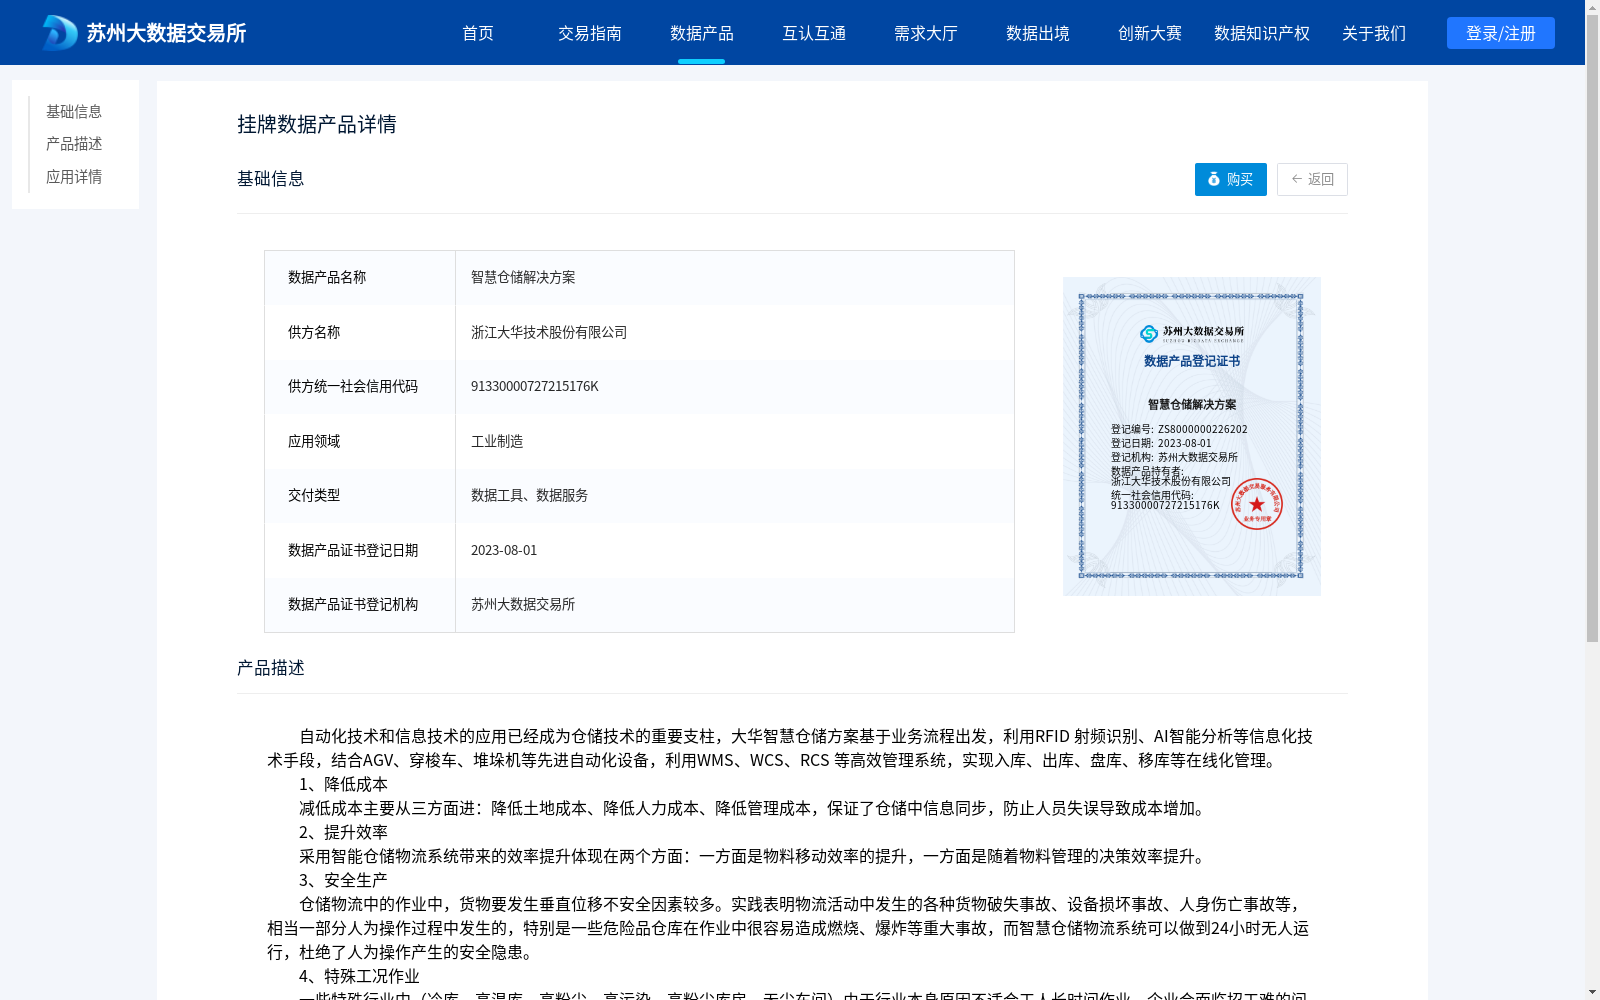Image resolution: width=1600 pixels, height=1000 pixels.
Task: Click the line 3、安全生产
Action: pyautogui.click(x=343, y=880)
